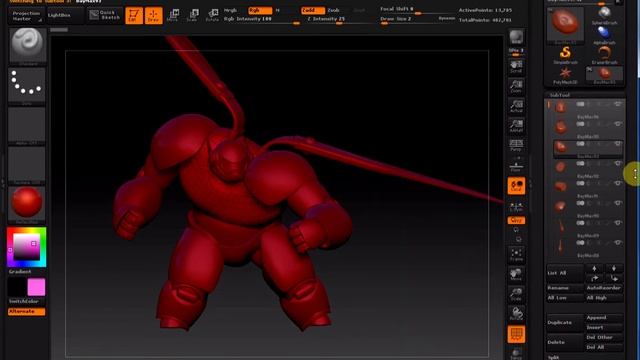
Task: Toggle the Edit mode button
Action: pos(134,16)
